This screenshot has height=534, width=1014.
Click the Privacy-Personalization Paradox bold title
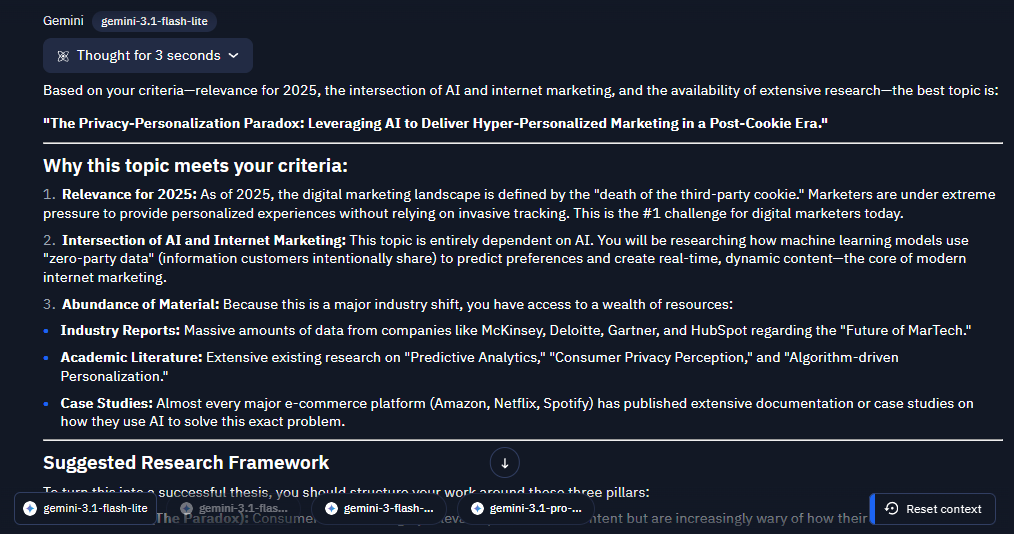click(435, 123)
